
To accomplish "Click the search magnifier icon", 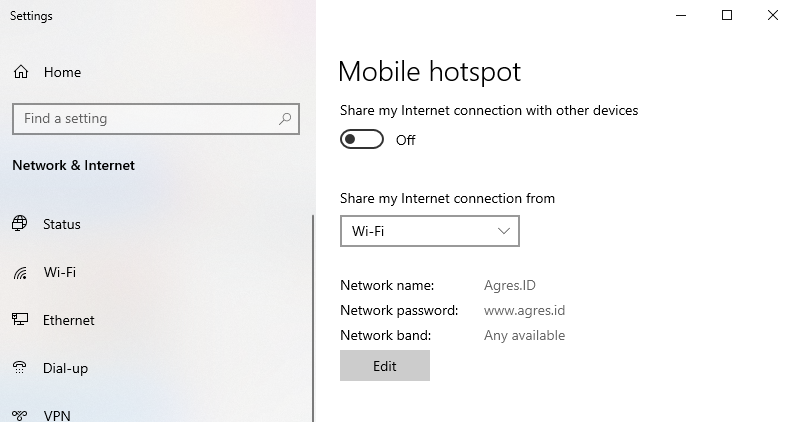I will pos(285,119).
